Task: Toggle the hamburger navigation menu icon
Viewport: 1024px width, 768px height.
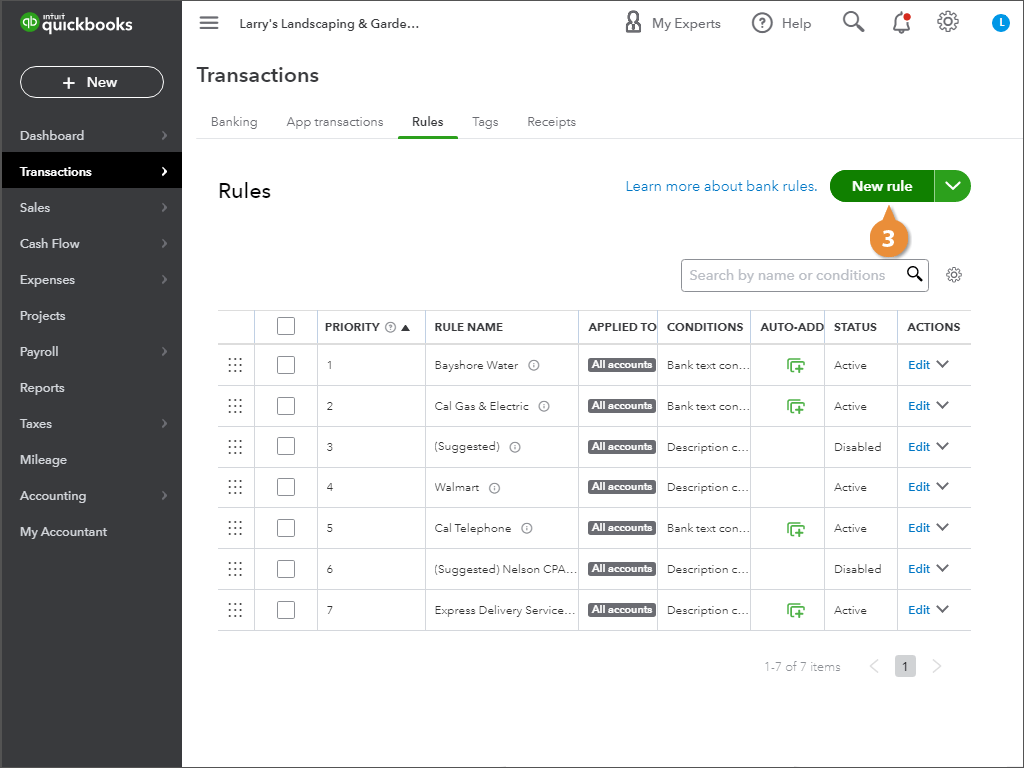Action: 209,23
